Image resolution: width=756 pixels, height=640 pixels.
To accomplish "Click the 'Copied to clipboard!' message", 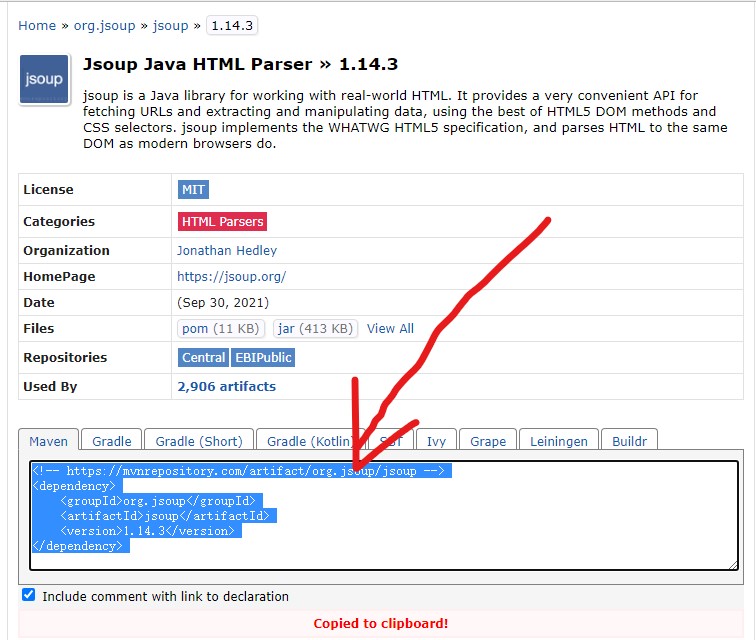I will tap(381, 623).
